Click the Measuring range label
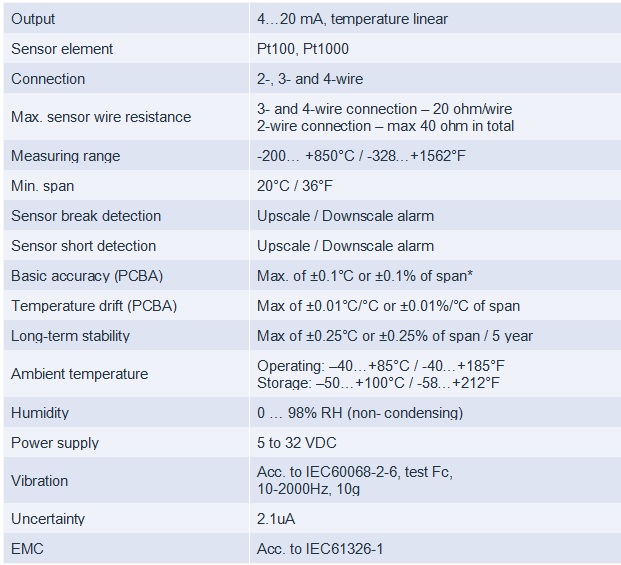This screenshot has width=621, height=565. (65, 156)
